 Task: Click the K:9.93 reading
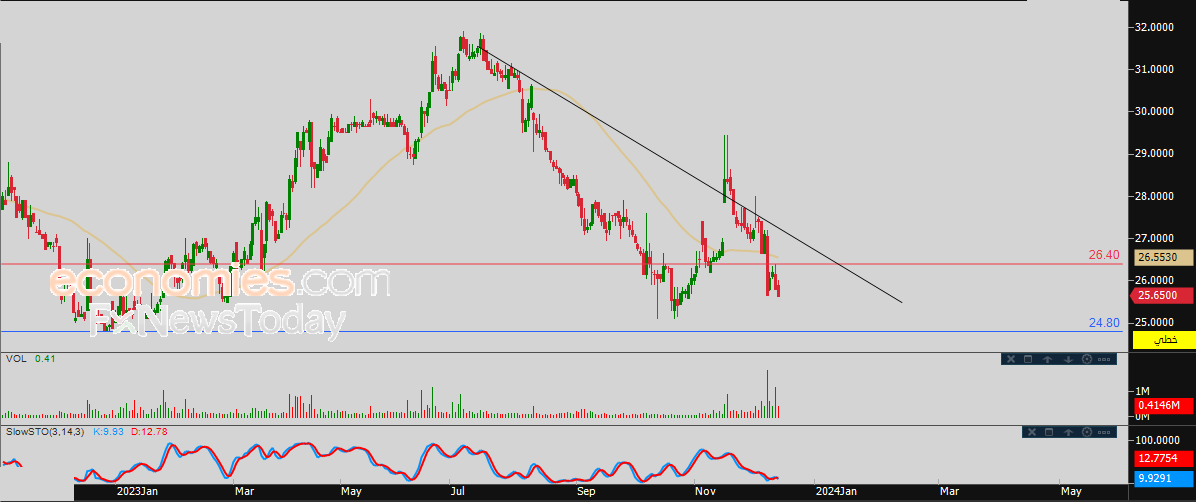tap(110, 432)
